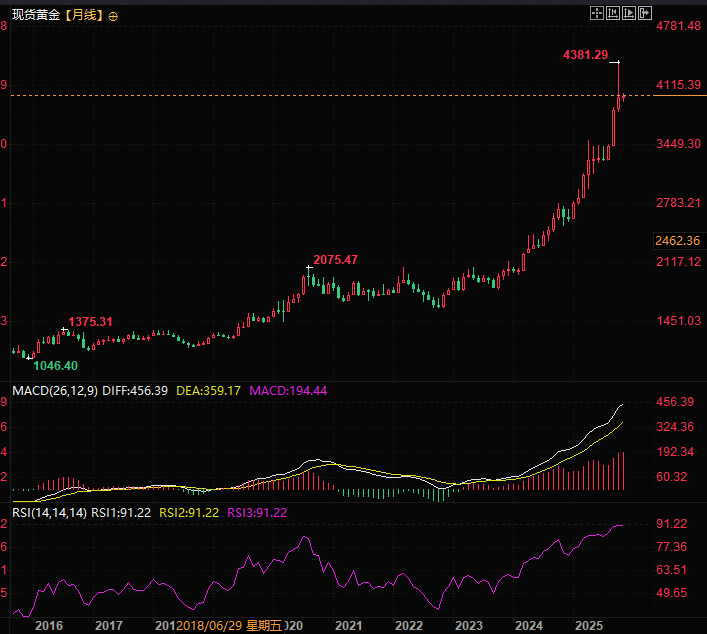Click the 2075.47 peak marker
This screenshot has height=634, width=707.
pos(335,259)
